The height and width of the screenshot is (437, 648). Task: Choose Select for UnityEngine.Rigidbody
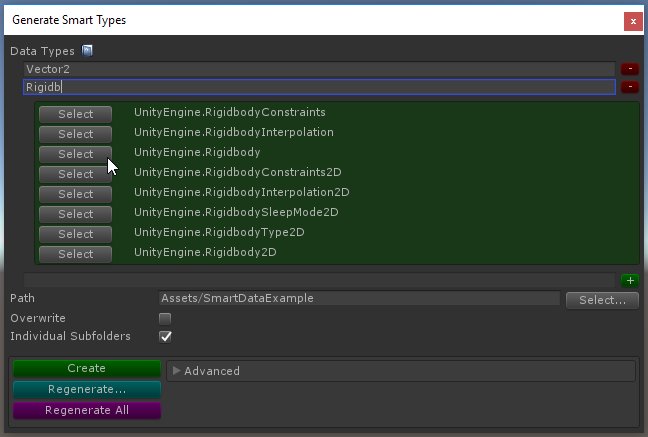[x=76, y=154]
